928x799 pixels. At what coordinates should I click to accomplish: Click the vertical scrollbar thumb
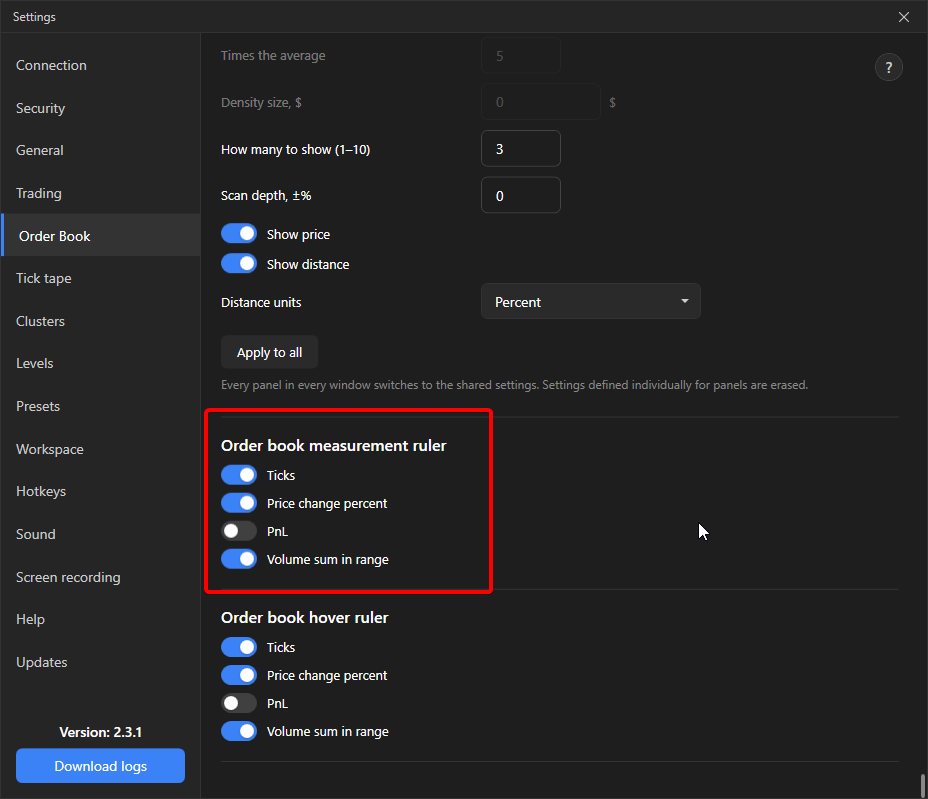(922, 786)
